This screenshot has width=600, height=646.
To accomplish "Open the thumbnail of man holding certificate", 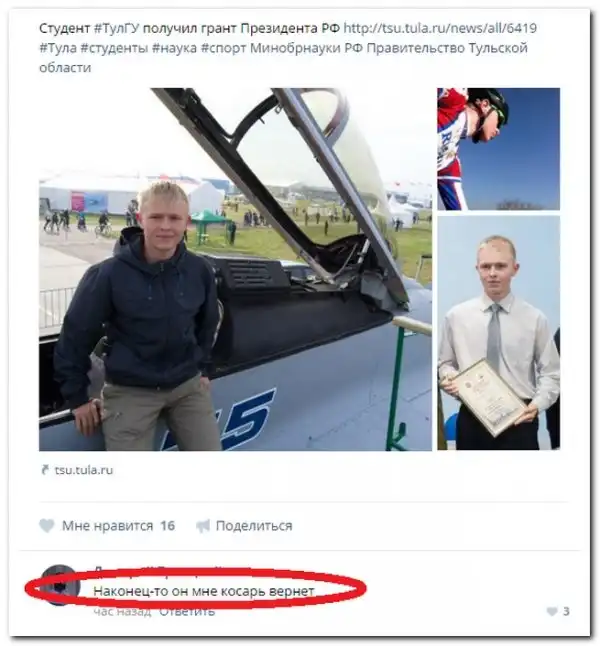I will click(498, 332).
